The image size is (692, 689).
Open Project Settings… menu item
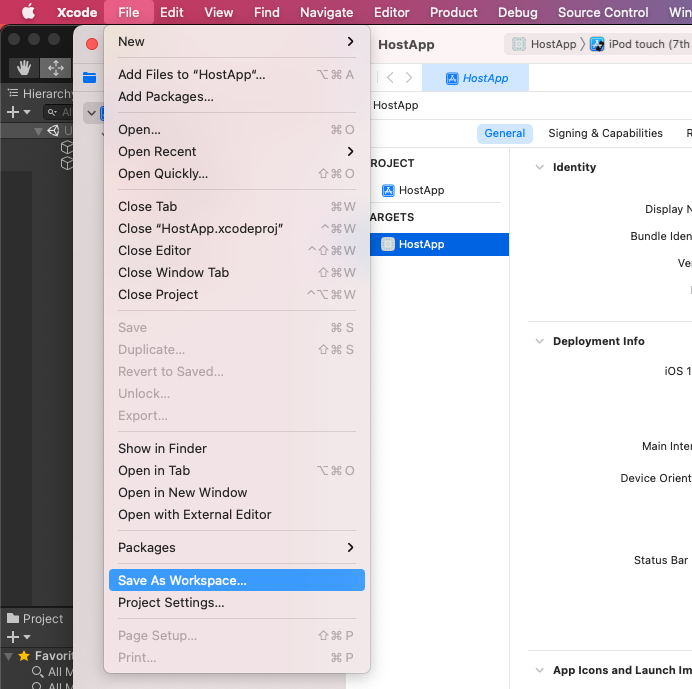(237, 603)
